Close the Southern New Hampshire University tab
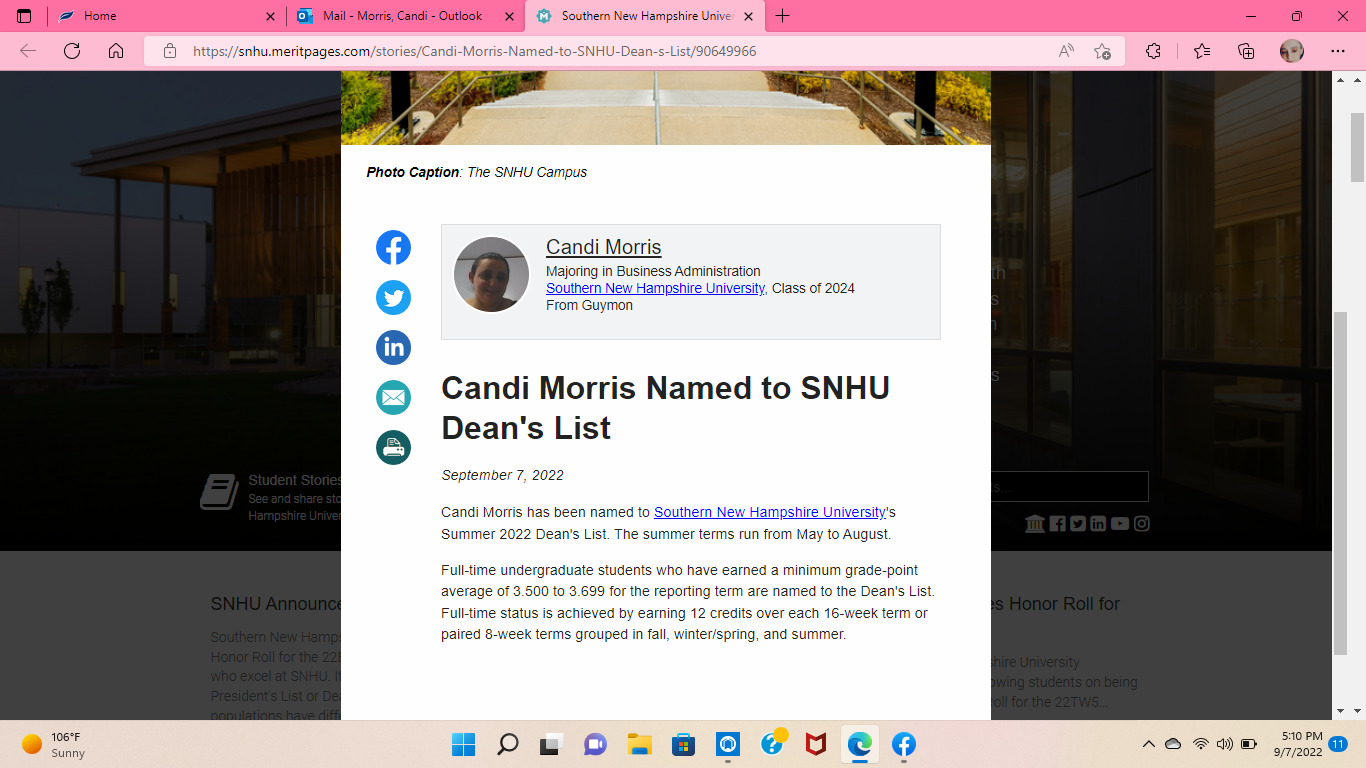This screenshot has width=1366, height=768. coord(748,16)
